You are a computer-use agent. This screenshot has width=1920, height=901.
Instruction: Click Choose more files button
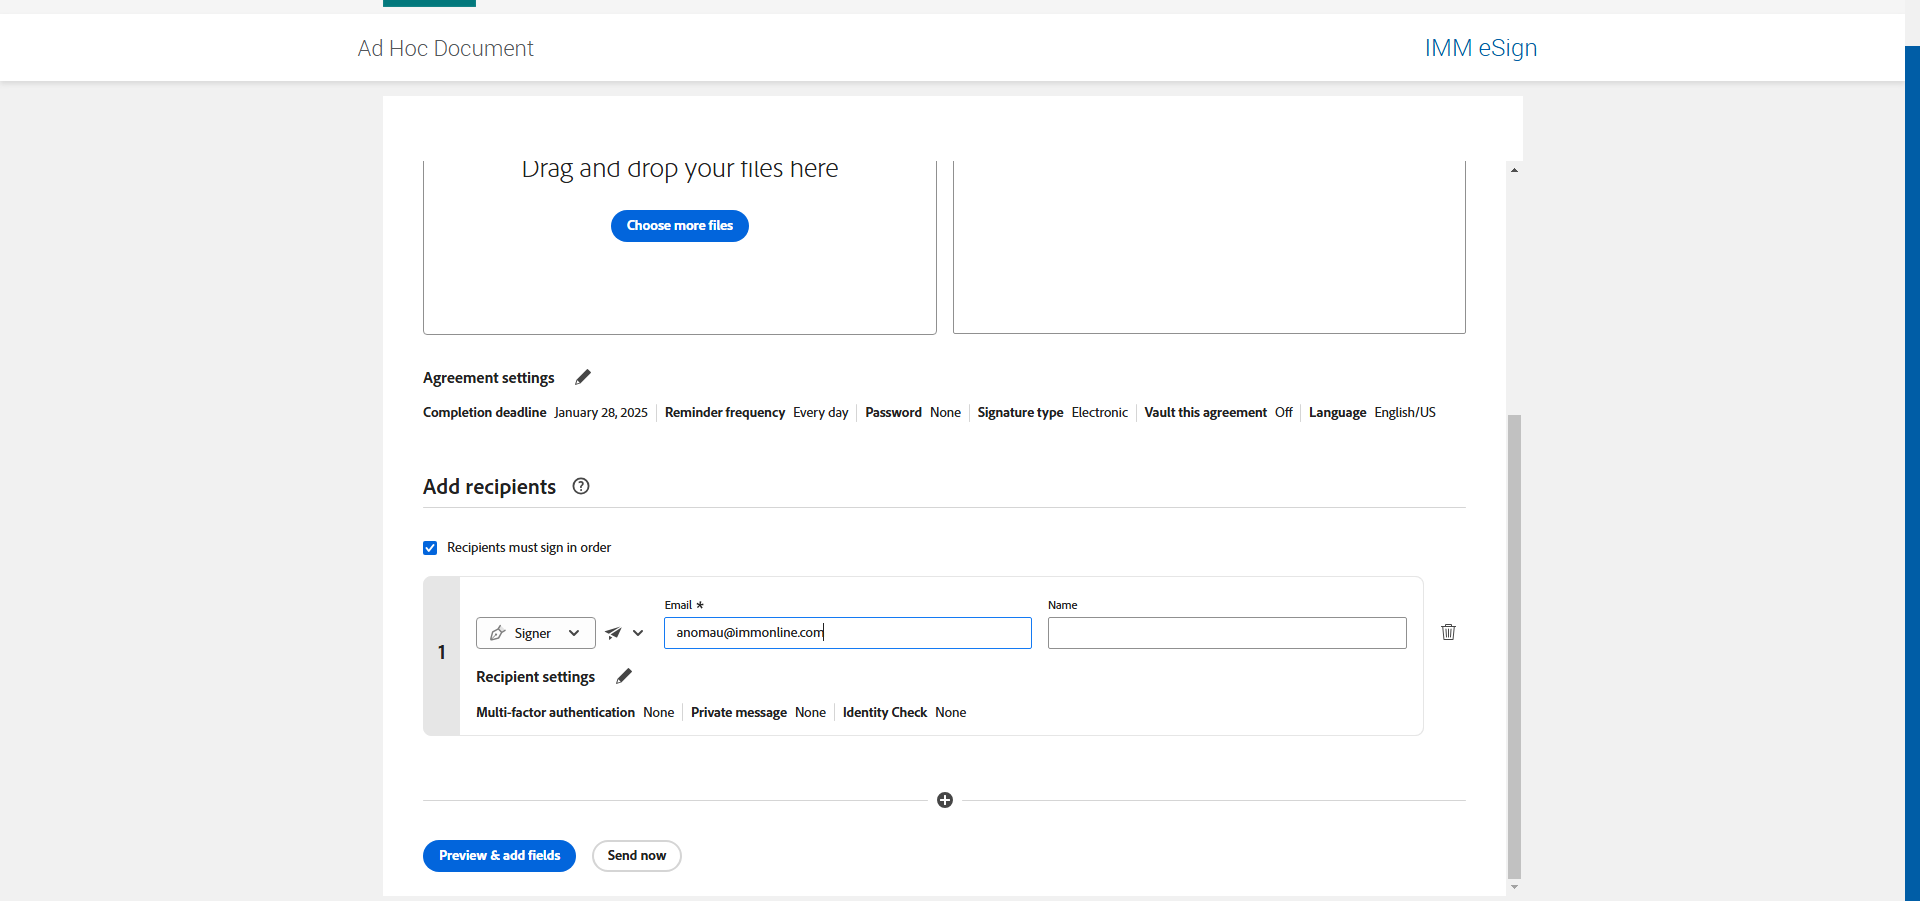point(680,226)
